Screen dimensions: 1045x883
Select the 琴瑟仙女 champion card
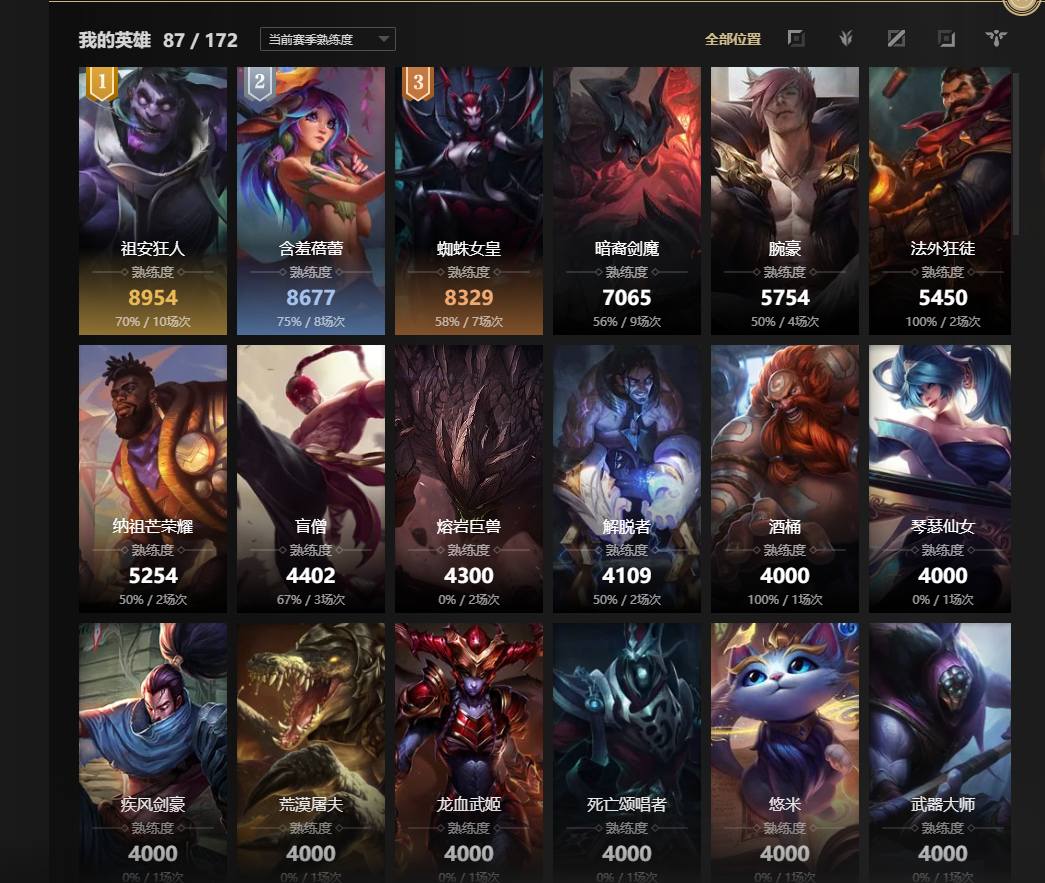(x=940, y=478)
